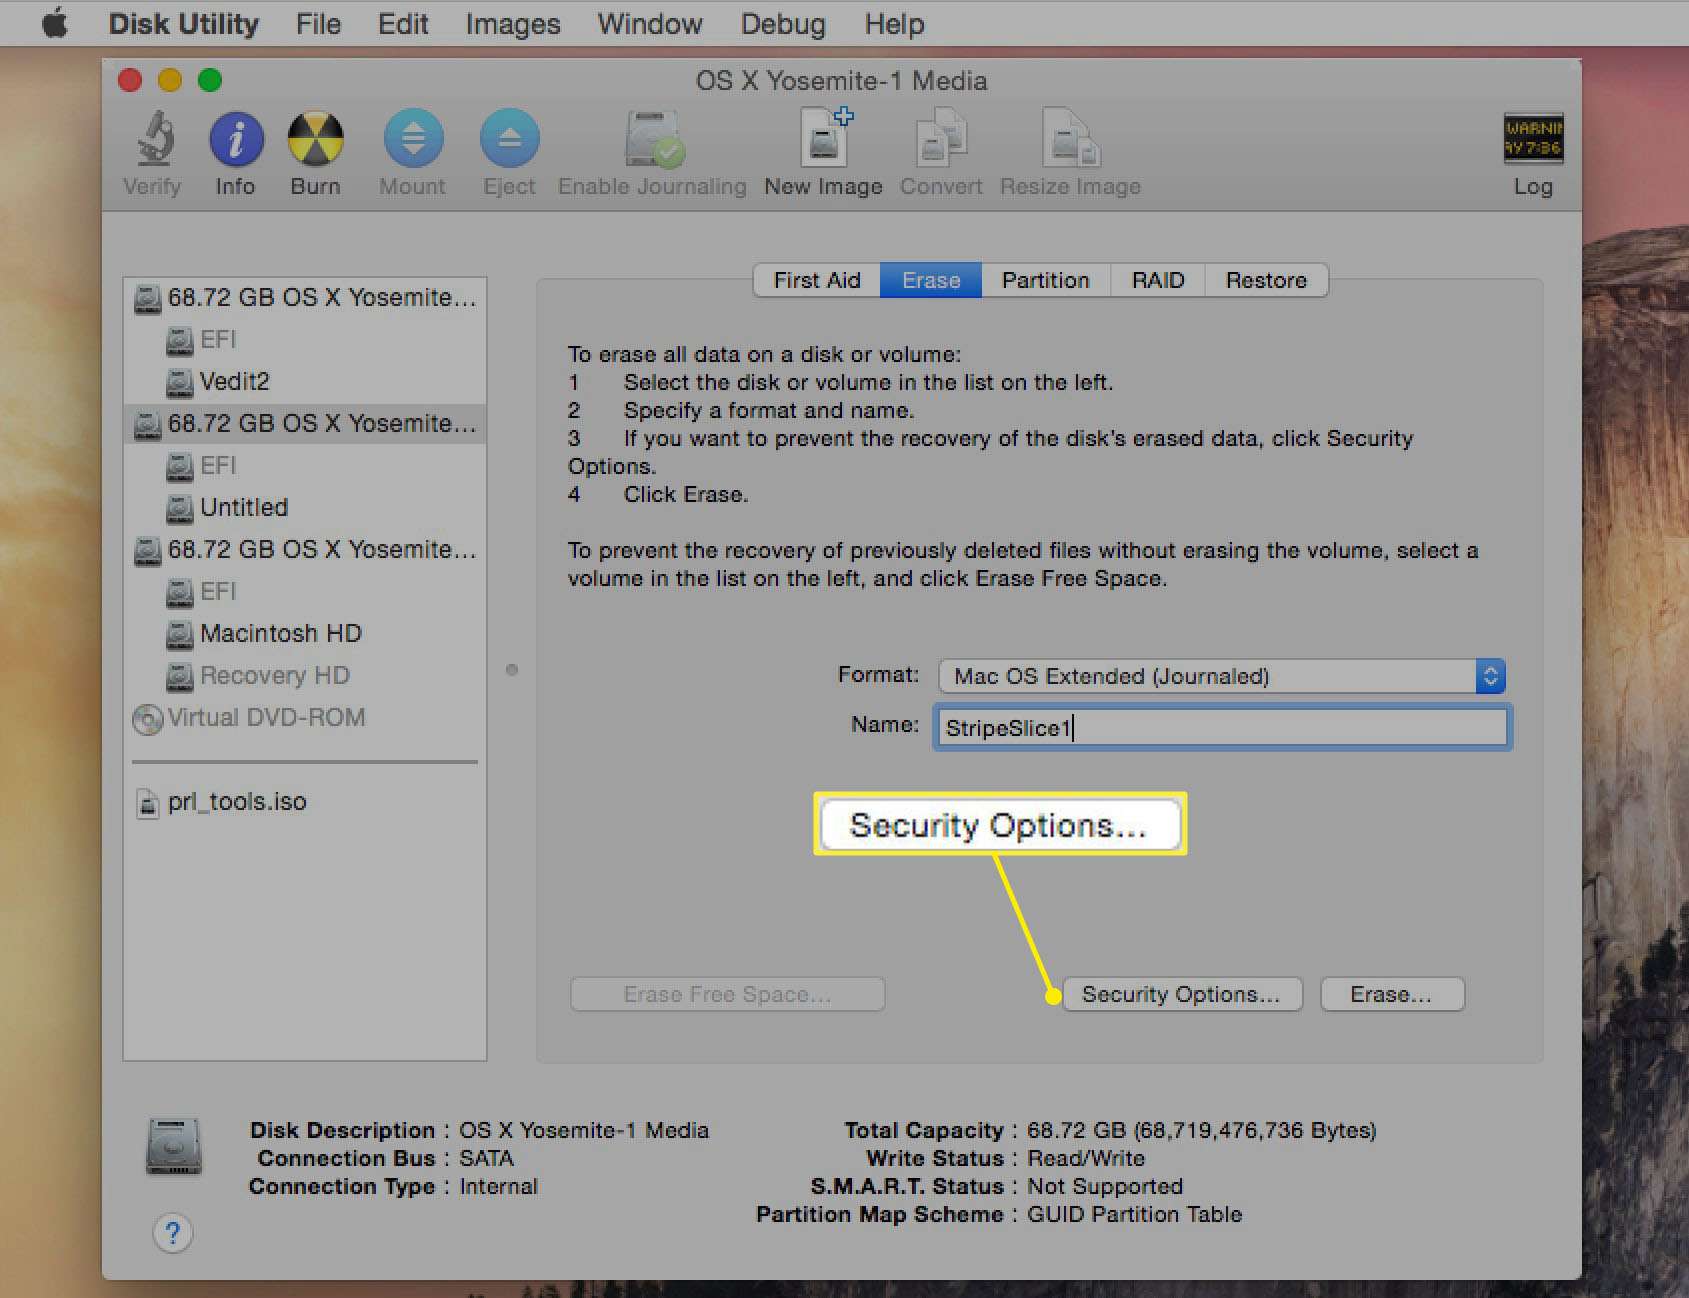Open the Debug menu
The width and height of the screenshot is (1689, 1298).
[x=783, y=23]
